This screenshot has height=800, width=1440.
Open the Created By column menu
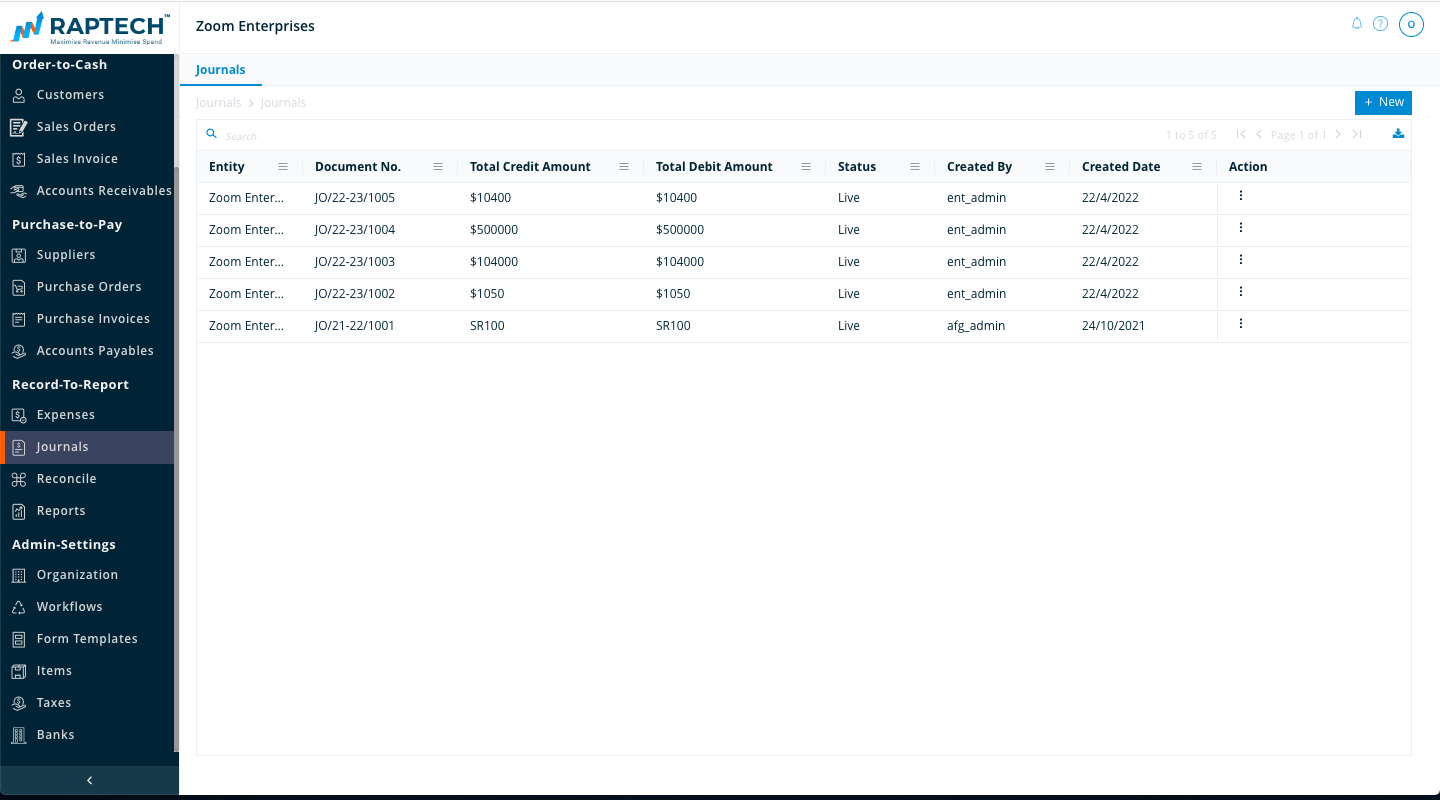(x=1050, y=167)
